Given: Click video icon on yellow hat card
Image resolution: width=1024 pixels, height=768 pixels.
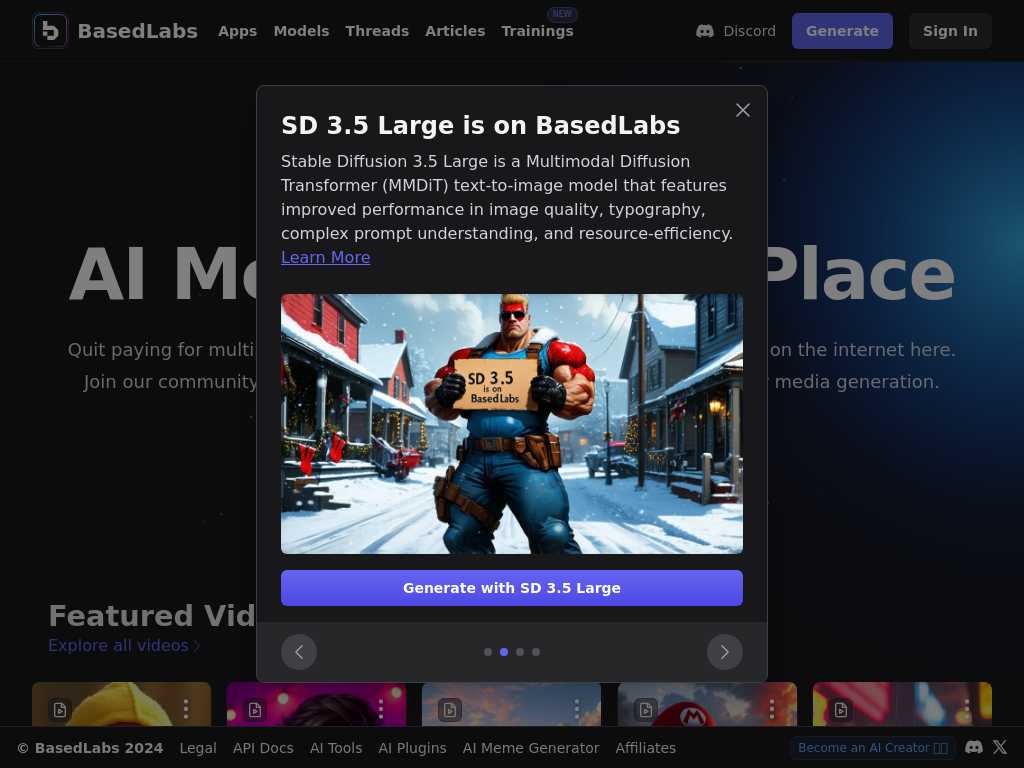Looking at the screenshot, I should click(59, 710).
